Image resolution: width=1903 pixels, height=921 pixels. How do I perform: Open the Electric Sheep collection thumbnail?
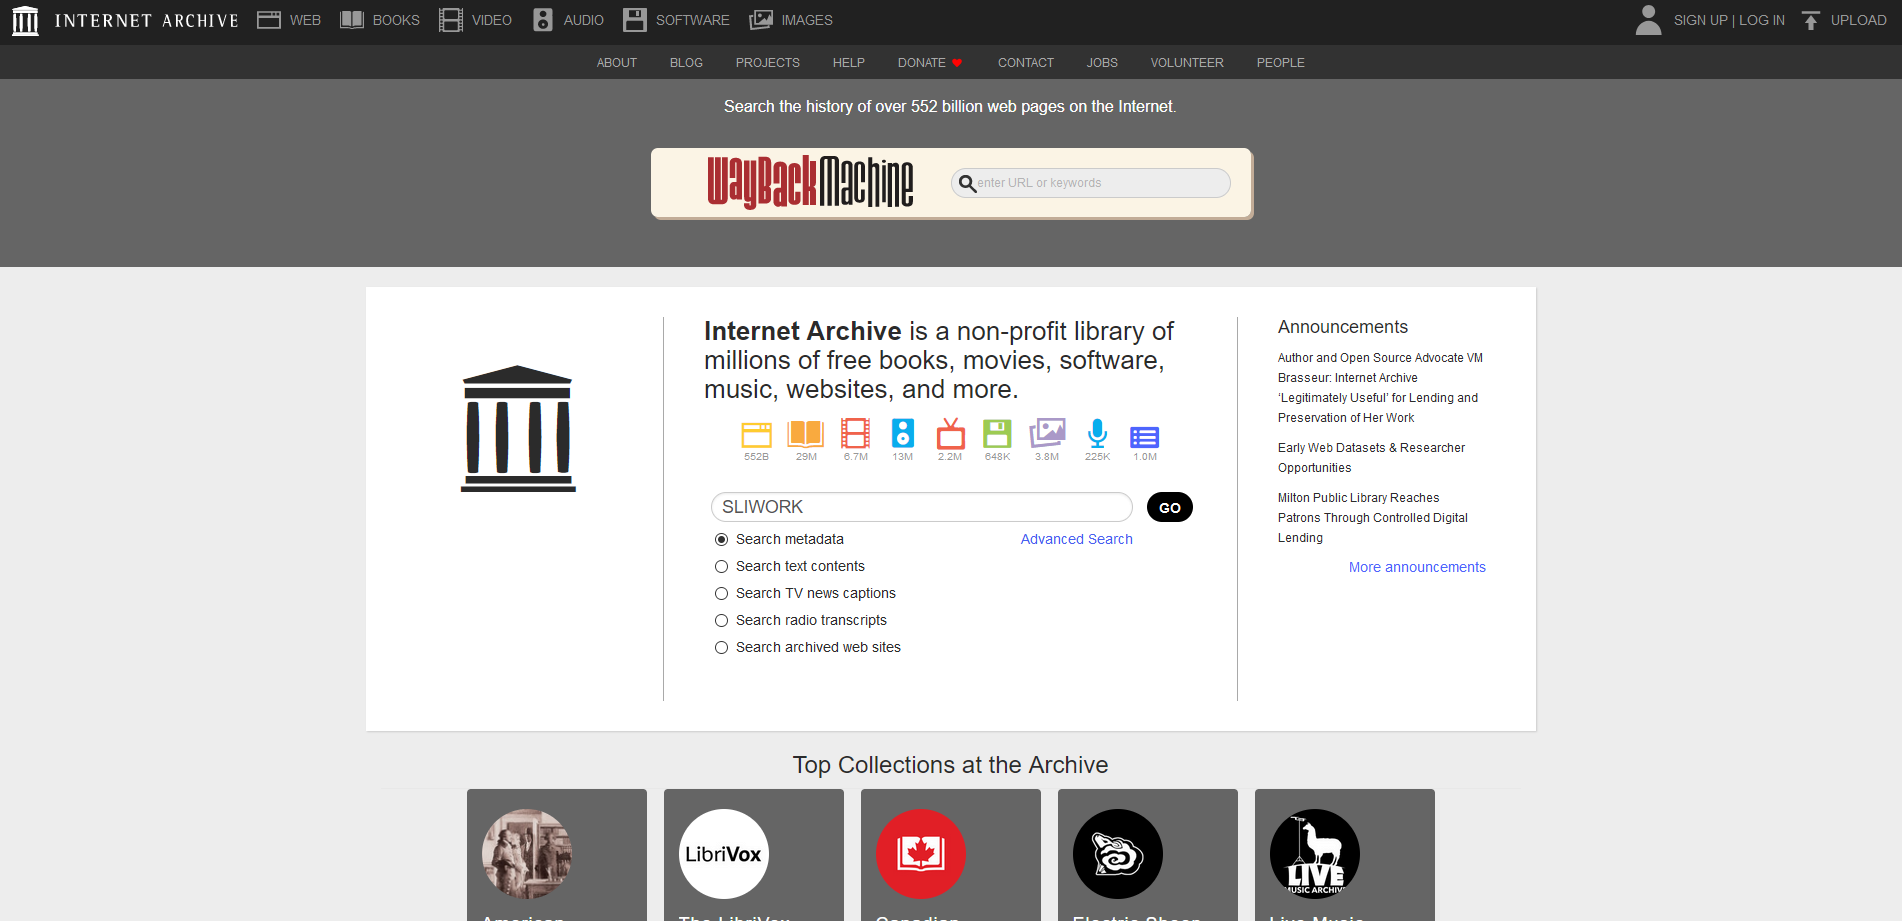pyautogui.click(x=1118, y=854)
